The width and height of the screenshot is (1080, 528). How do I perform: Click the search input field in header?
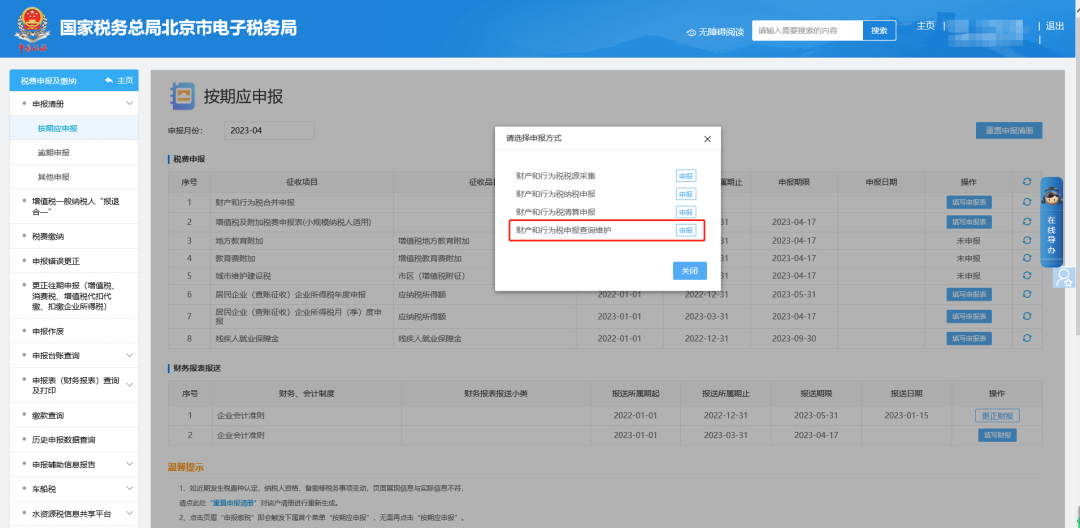tap(807, 31)
